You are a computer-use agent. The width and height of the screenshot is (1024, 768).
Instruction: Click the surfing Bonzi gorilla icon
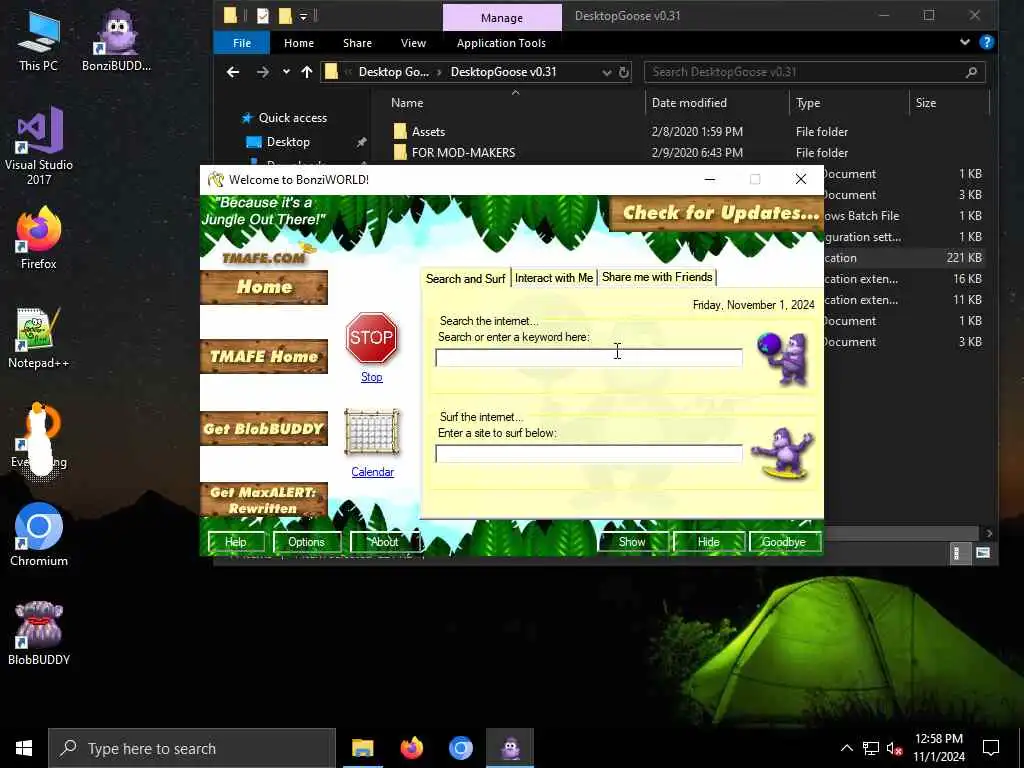[x=782, y=453]
